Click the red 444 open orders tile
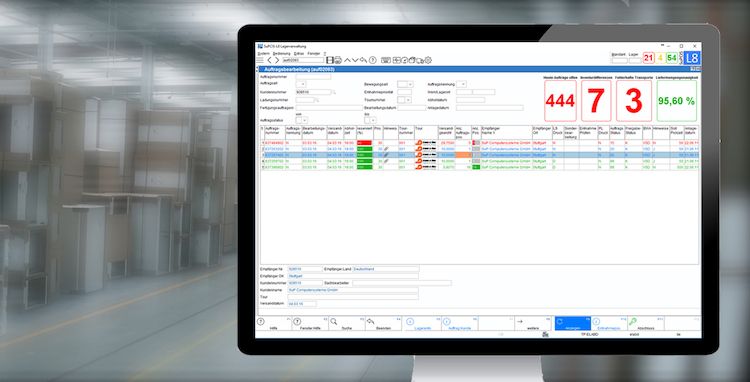This screenshot has width=750, height=382. pyautogui.click(x=560, y=101)
